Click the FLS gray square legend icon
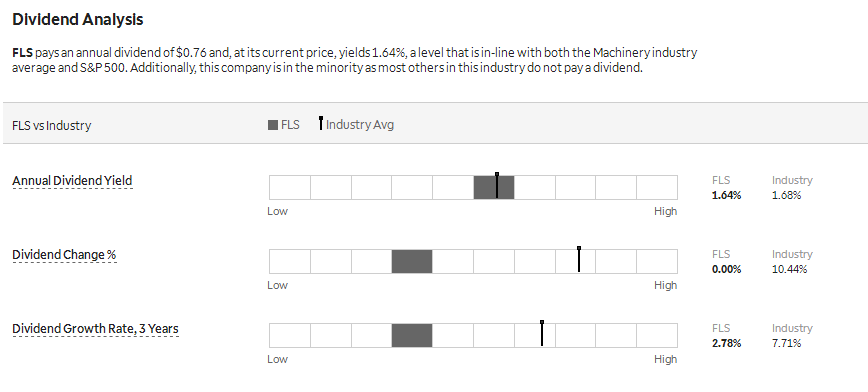Image resolution: width=868 pixels, height=392 pixels. coord(273,125)
